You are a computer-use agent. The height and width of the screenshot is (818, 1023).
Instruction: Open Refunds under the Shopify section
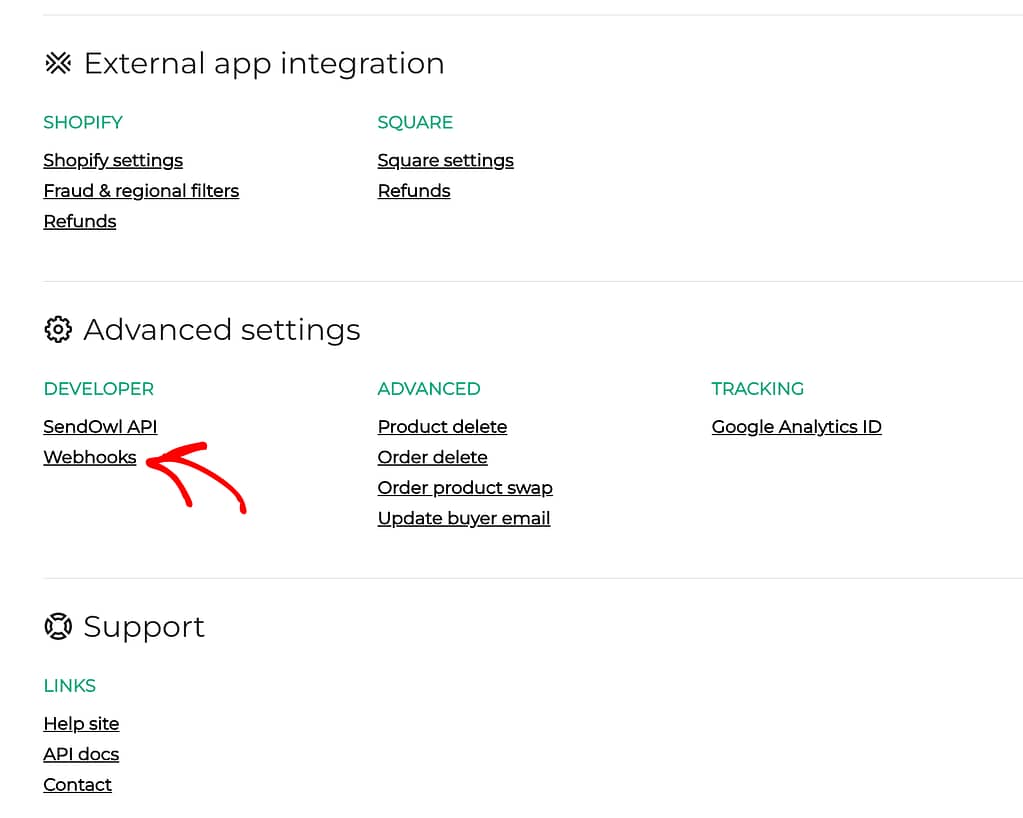pyautogui.click(x=80, y=222)
